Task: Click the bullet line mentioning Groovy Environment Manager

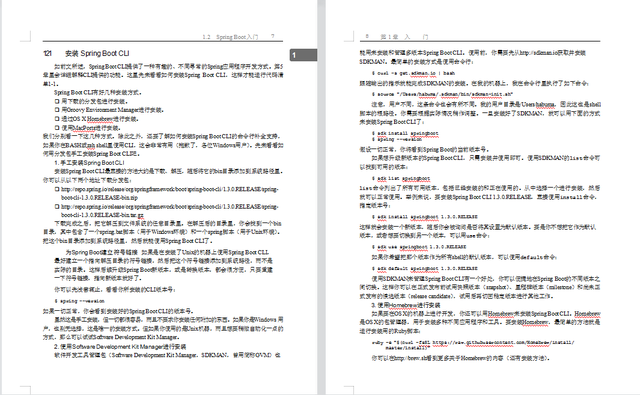Action: pos(109,110)
